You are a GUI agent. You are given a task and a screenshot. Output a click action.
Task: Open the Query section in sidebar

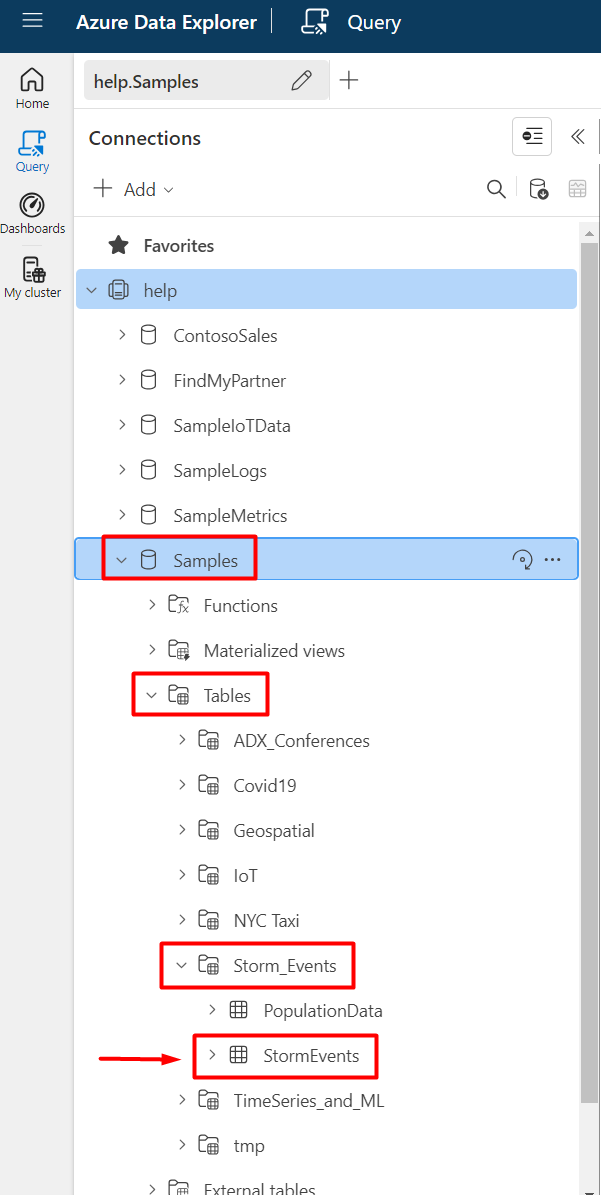pyautogui.click(x=32, y=151)
